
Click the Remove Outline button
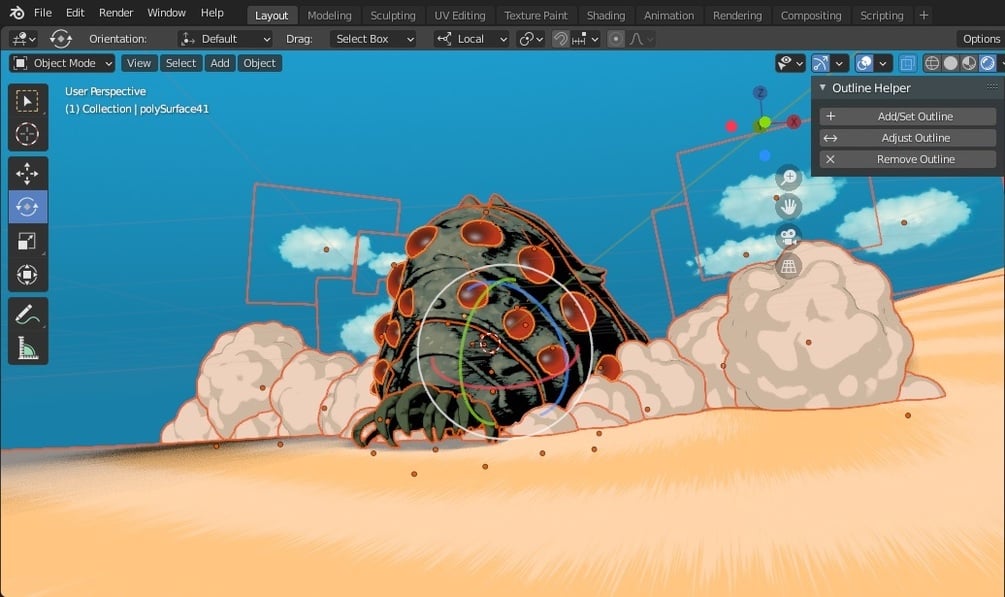908,159
